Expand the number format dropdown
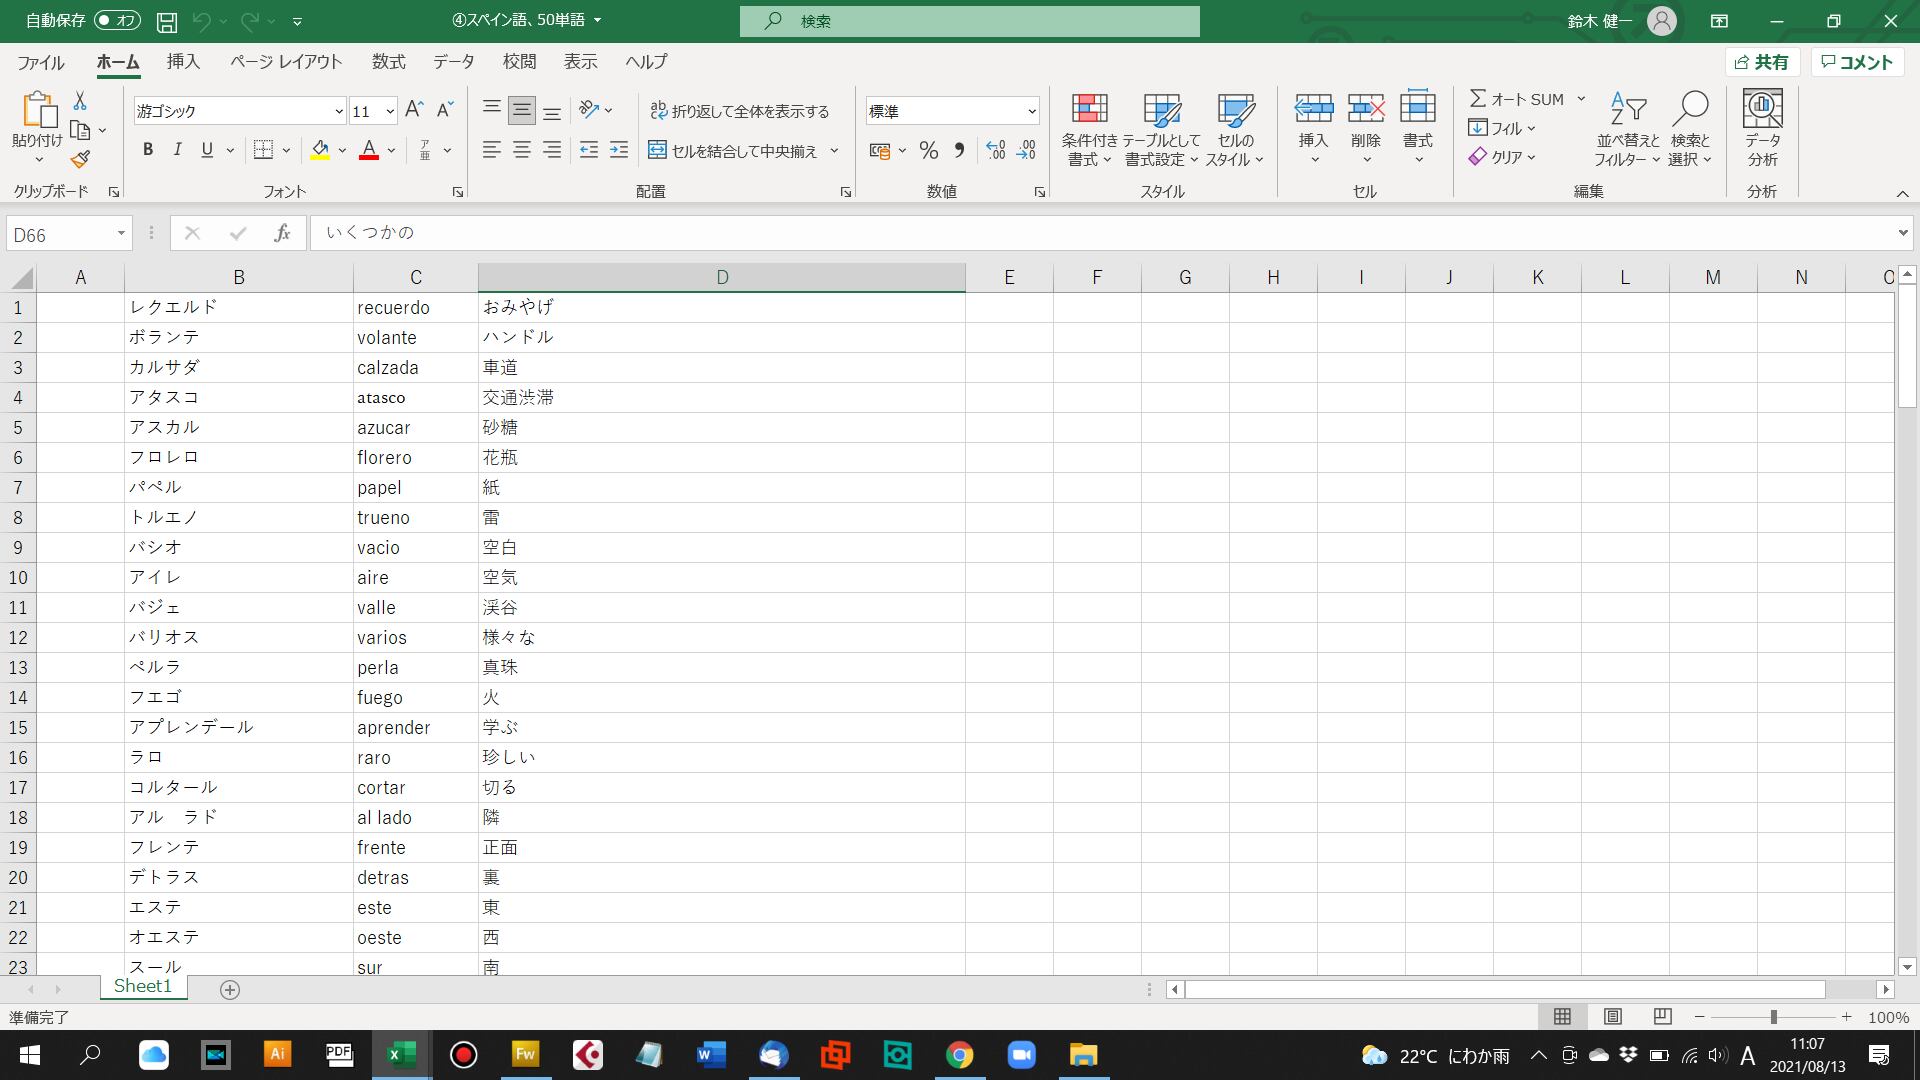Screen dimensions: 1920x1080 1031,111
